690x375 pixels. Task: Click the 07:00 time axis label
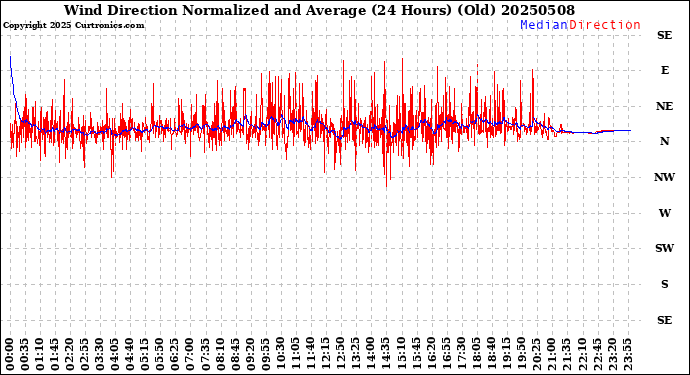point(190,354)
